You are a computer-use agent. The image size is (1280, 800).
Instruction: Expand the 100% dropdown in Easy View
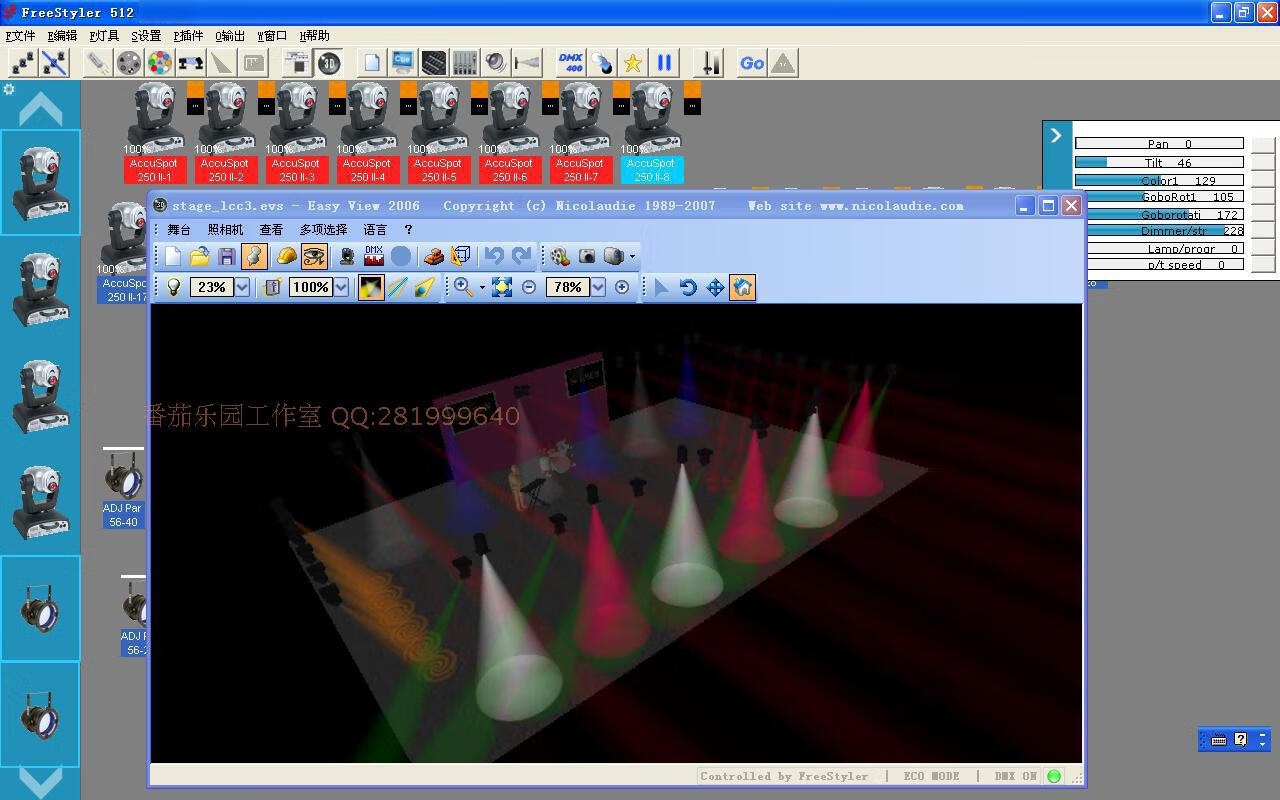click(x=341, y=288)
